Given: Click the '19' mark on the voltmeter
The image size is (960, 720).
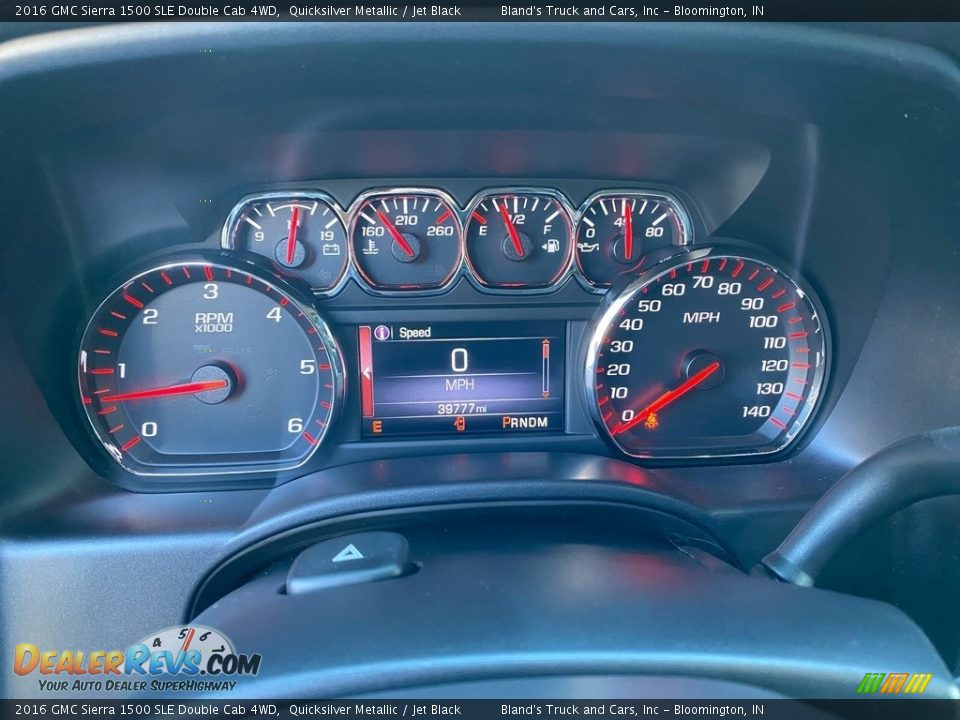Looking at the screenshot, I should pos(327,236).
